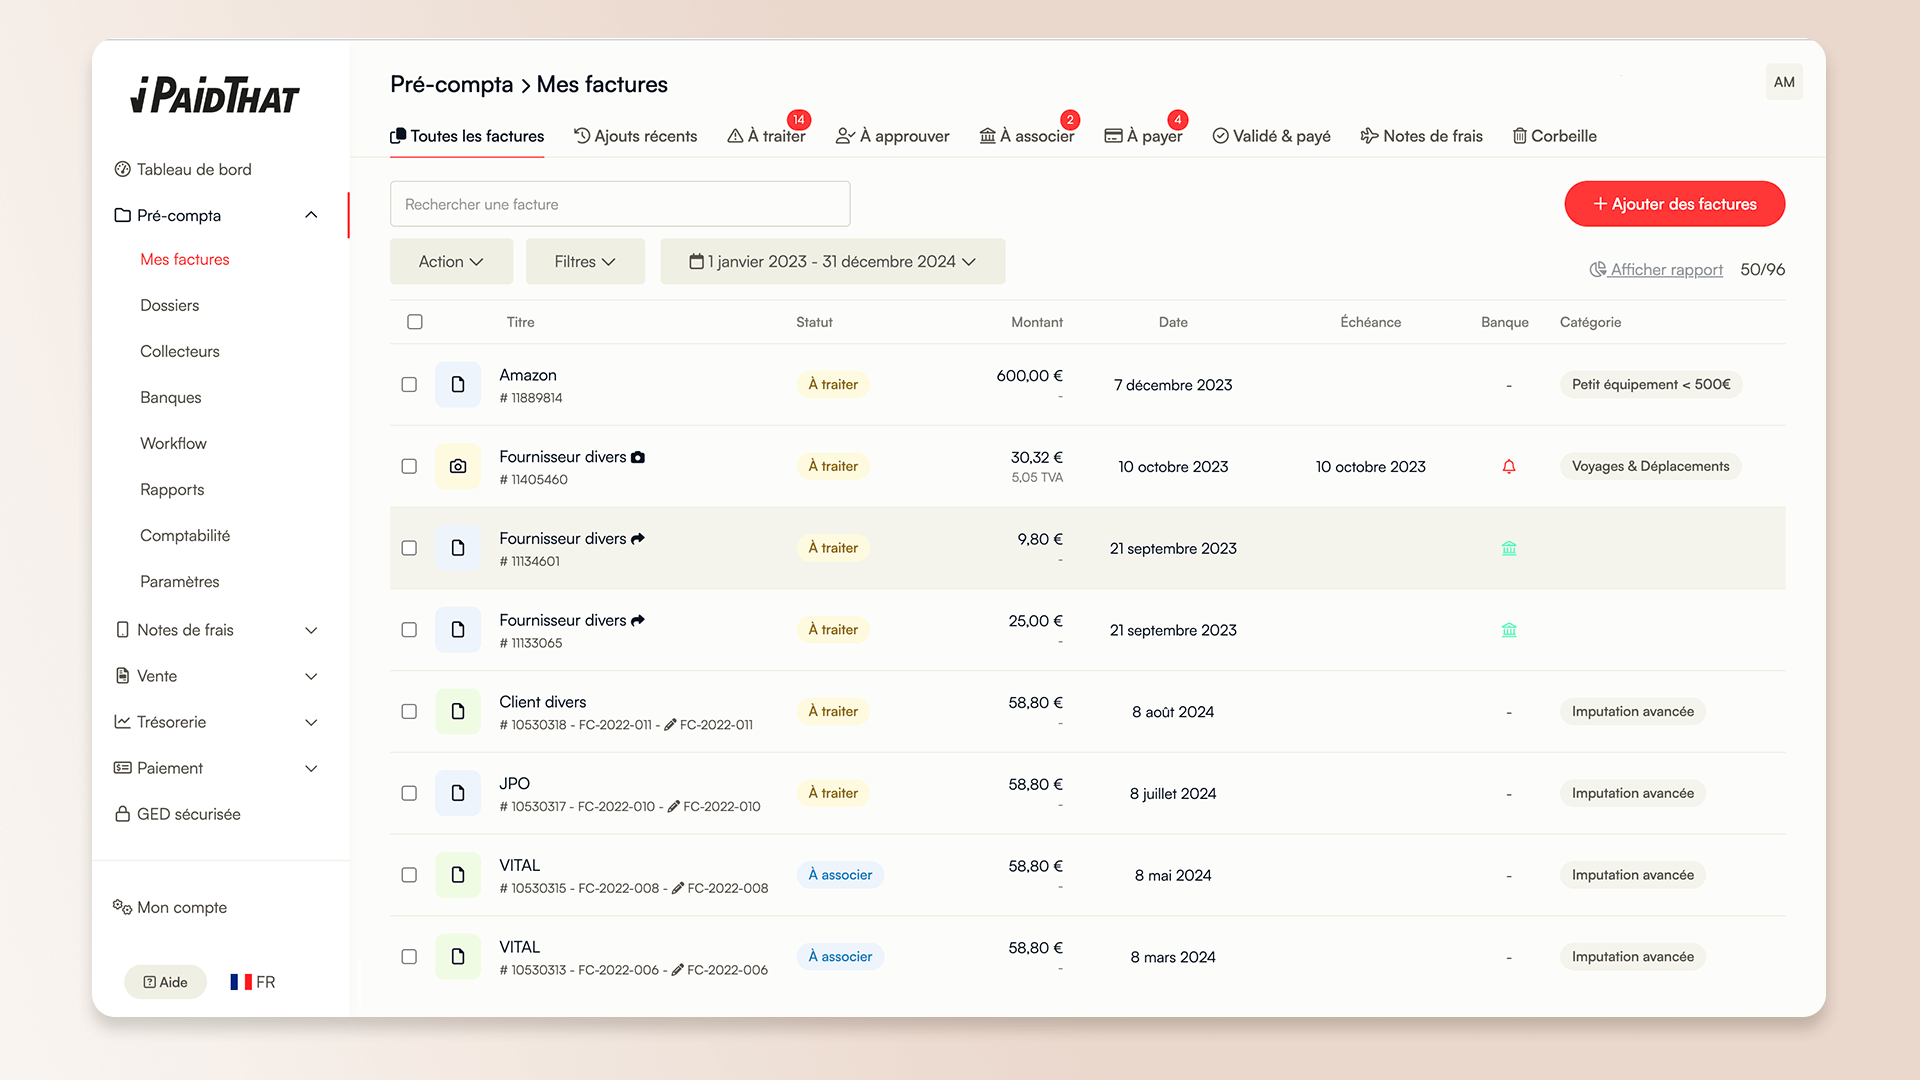Check the invoice #11405460 checkbox
Image resolution: width=1920 pixels, height=1080 pixels.
[409, 467]
